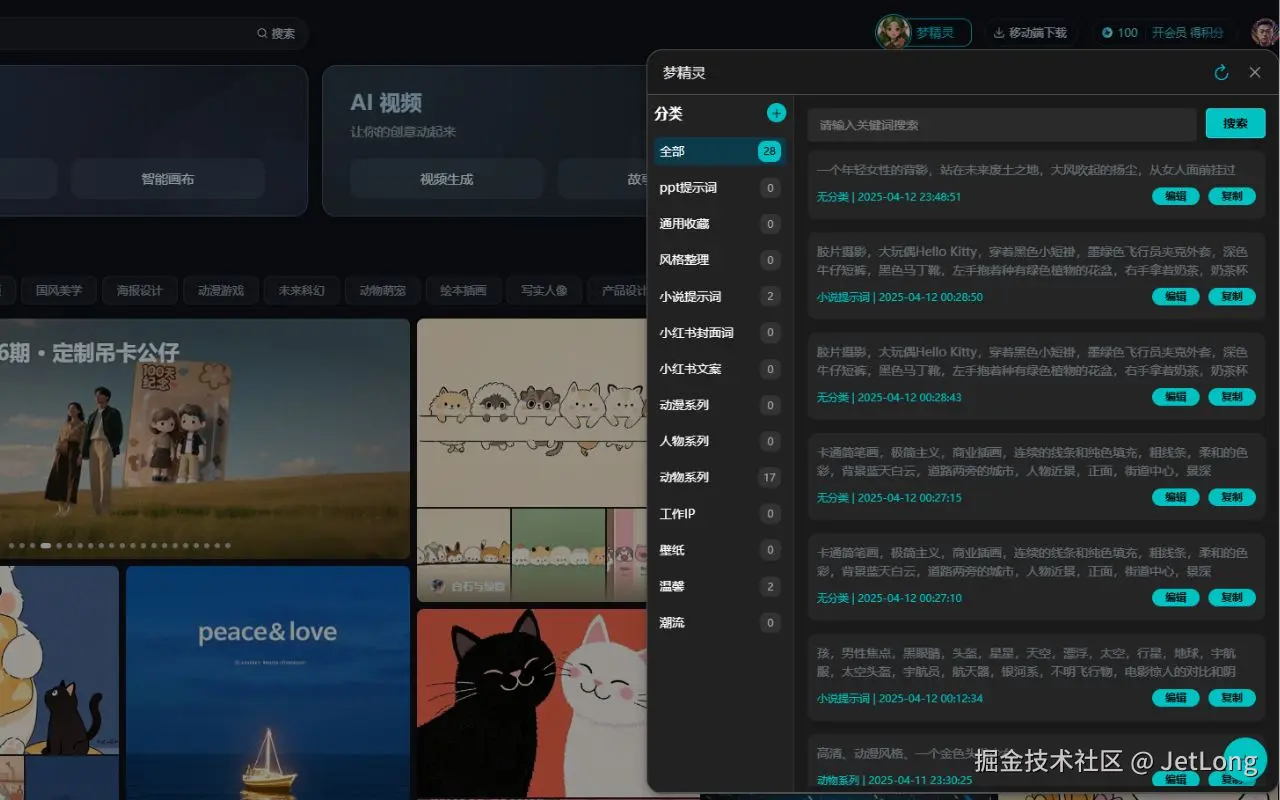Refresh the 梦精灵 panel
This screenshot has width=1280, height=800.
[x=1221, y=73]
